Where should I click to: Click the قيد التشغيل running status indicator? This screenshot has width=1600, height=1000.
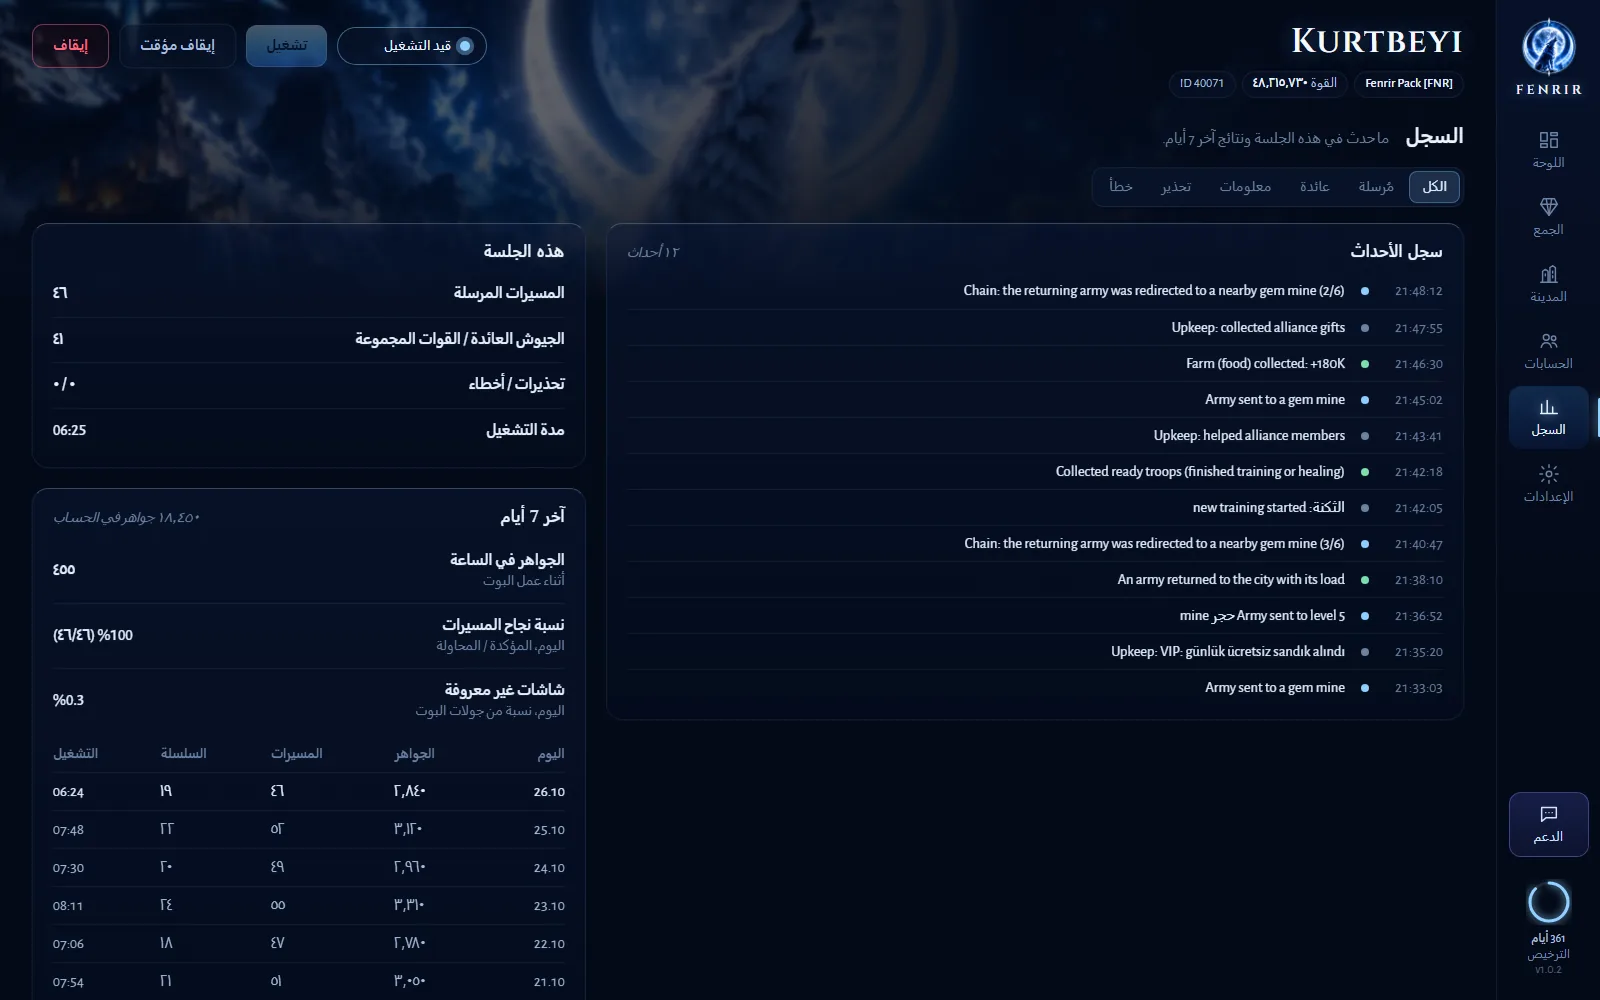(x=412, y=46)
